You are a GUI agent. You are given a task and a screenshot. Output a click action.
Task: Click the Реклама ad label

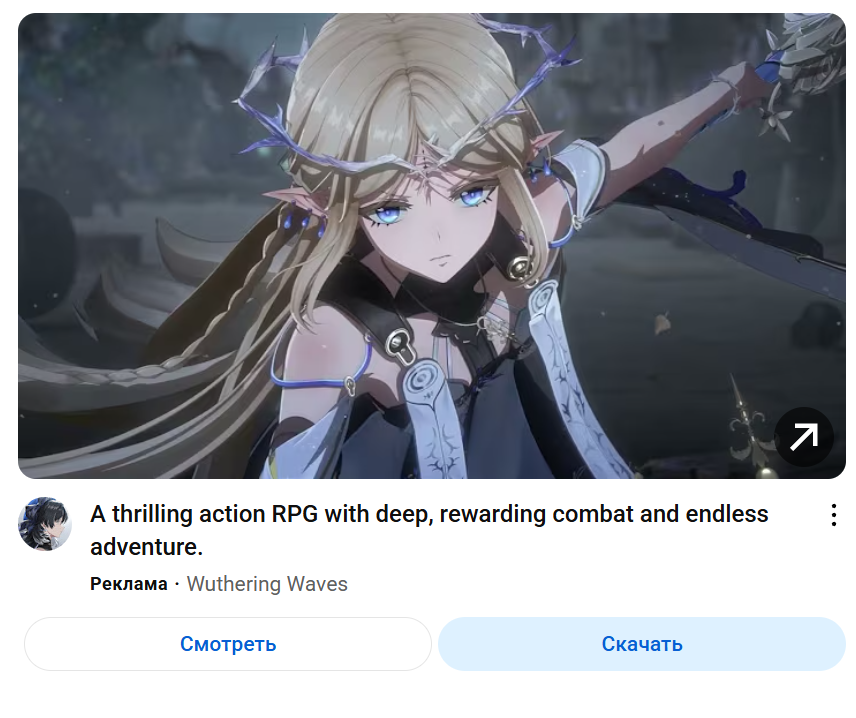129,584
